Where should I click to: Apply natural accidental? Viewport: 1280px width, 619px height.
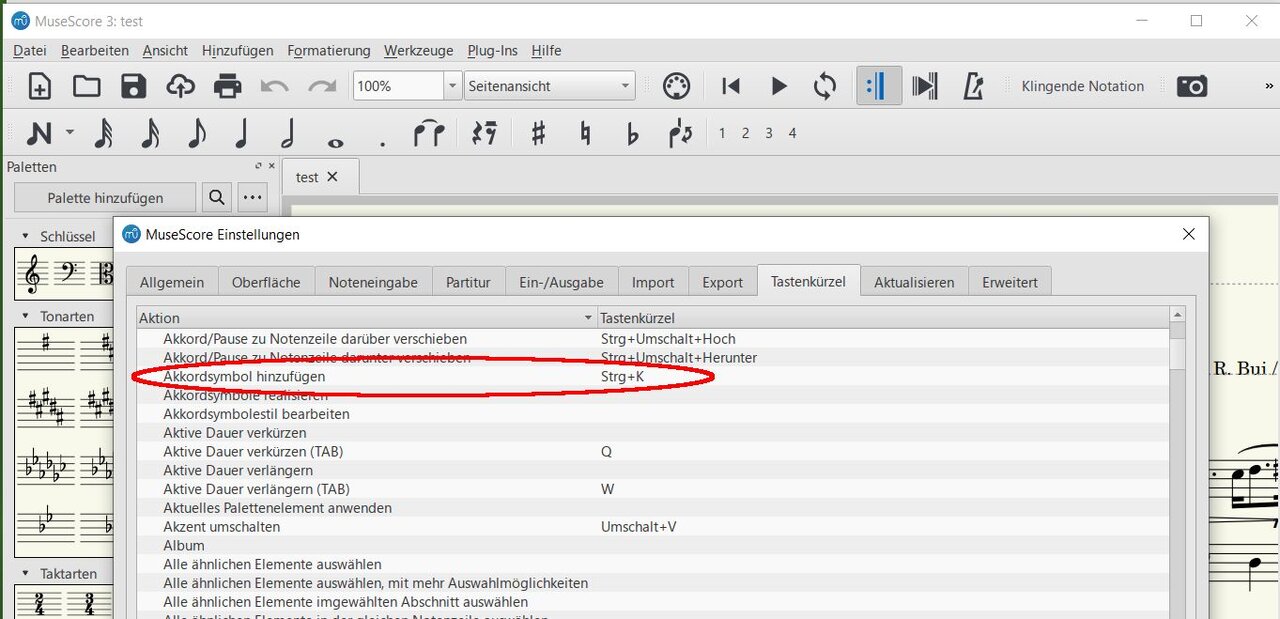click(x=586, y=133)
